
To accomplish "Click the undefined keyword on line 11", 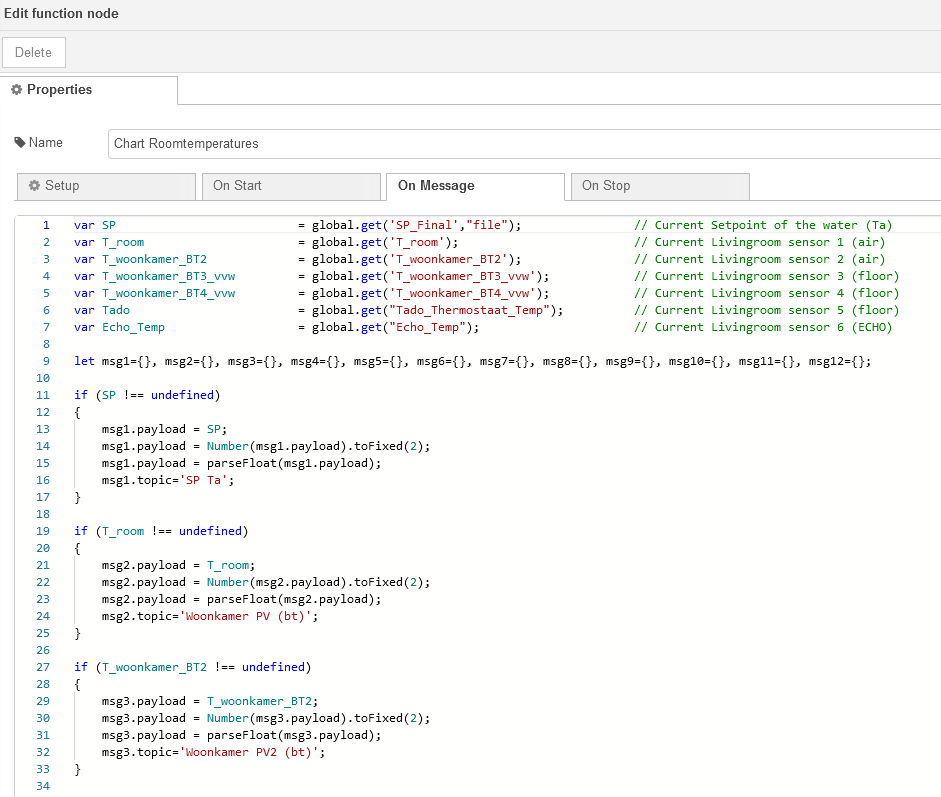I will [x=182, y=395].
